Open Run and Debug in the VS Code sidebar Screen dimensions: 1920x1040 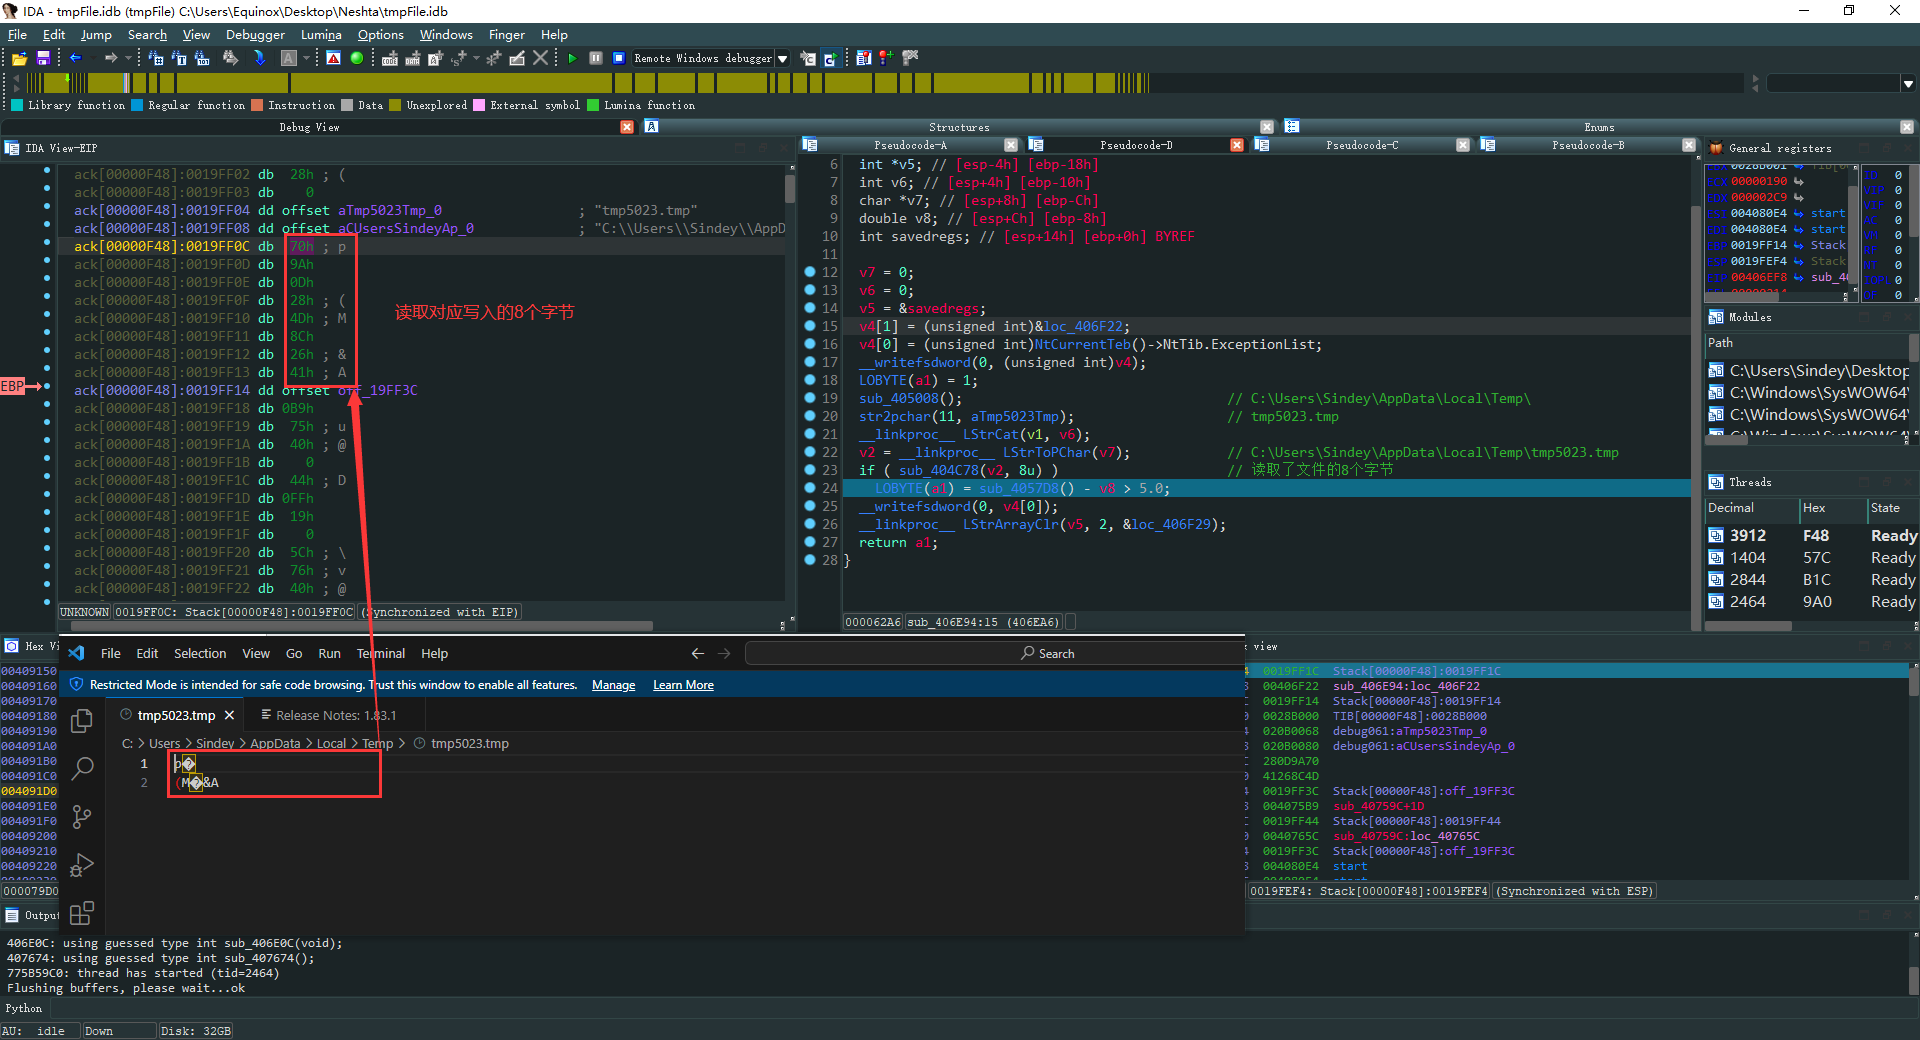pyautogui.click(x=82, y=865)
